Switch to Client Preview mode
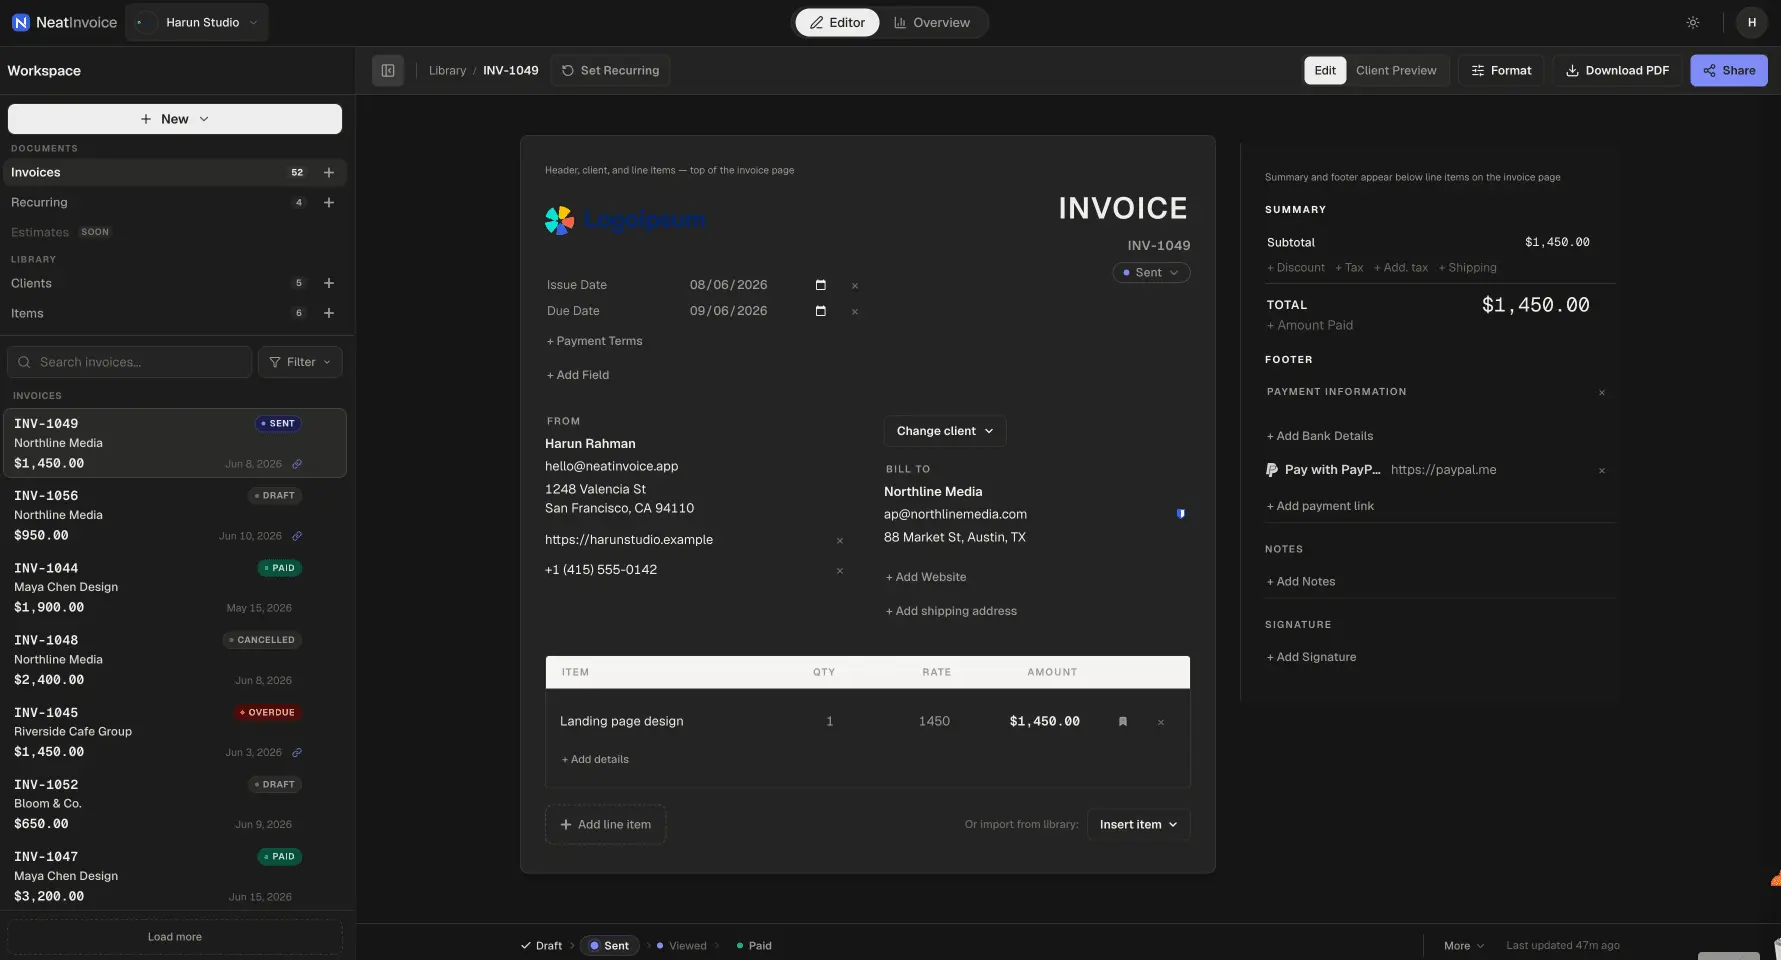The height and width of the screenshot is (960, 1781). click(x=1396, y=70)
